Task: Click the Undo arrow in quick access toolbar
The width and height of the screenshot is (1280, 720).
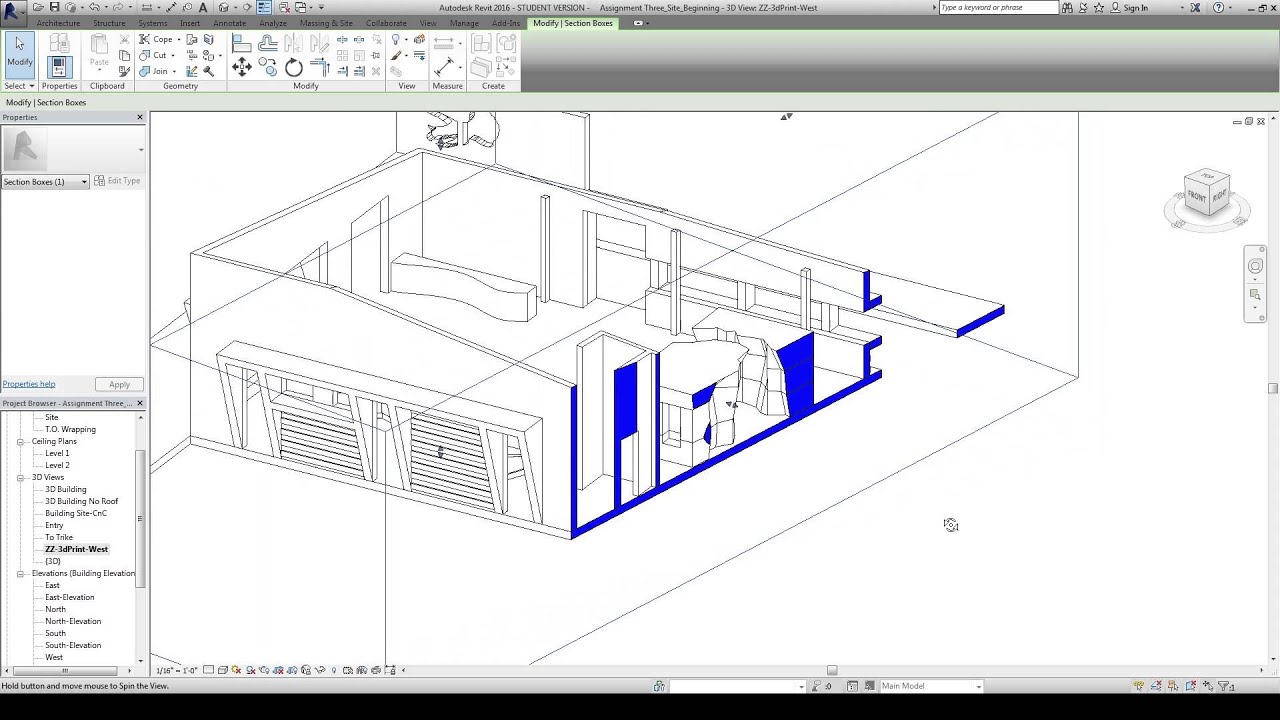Action: click(x=94, y=7)
